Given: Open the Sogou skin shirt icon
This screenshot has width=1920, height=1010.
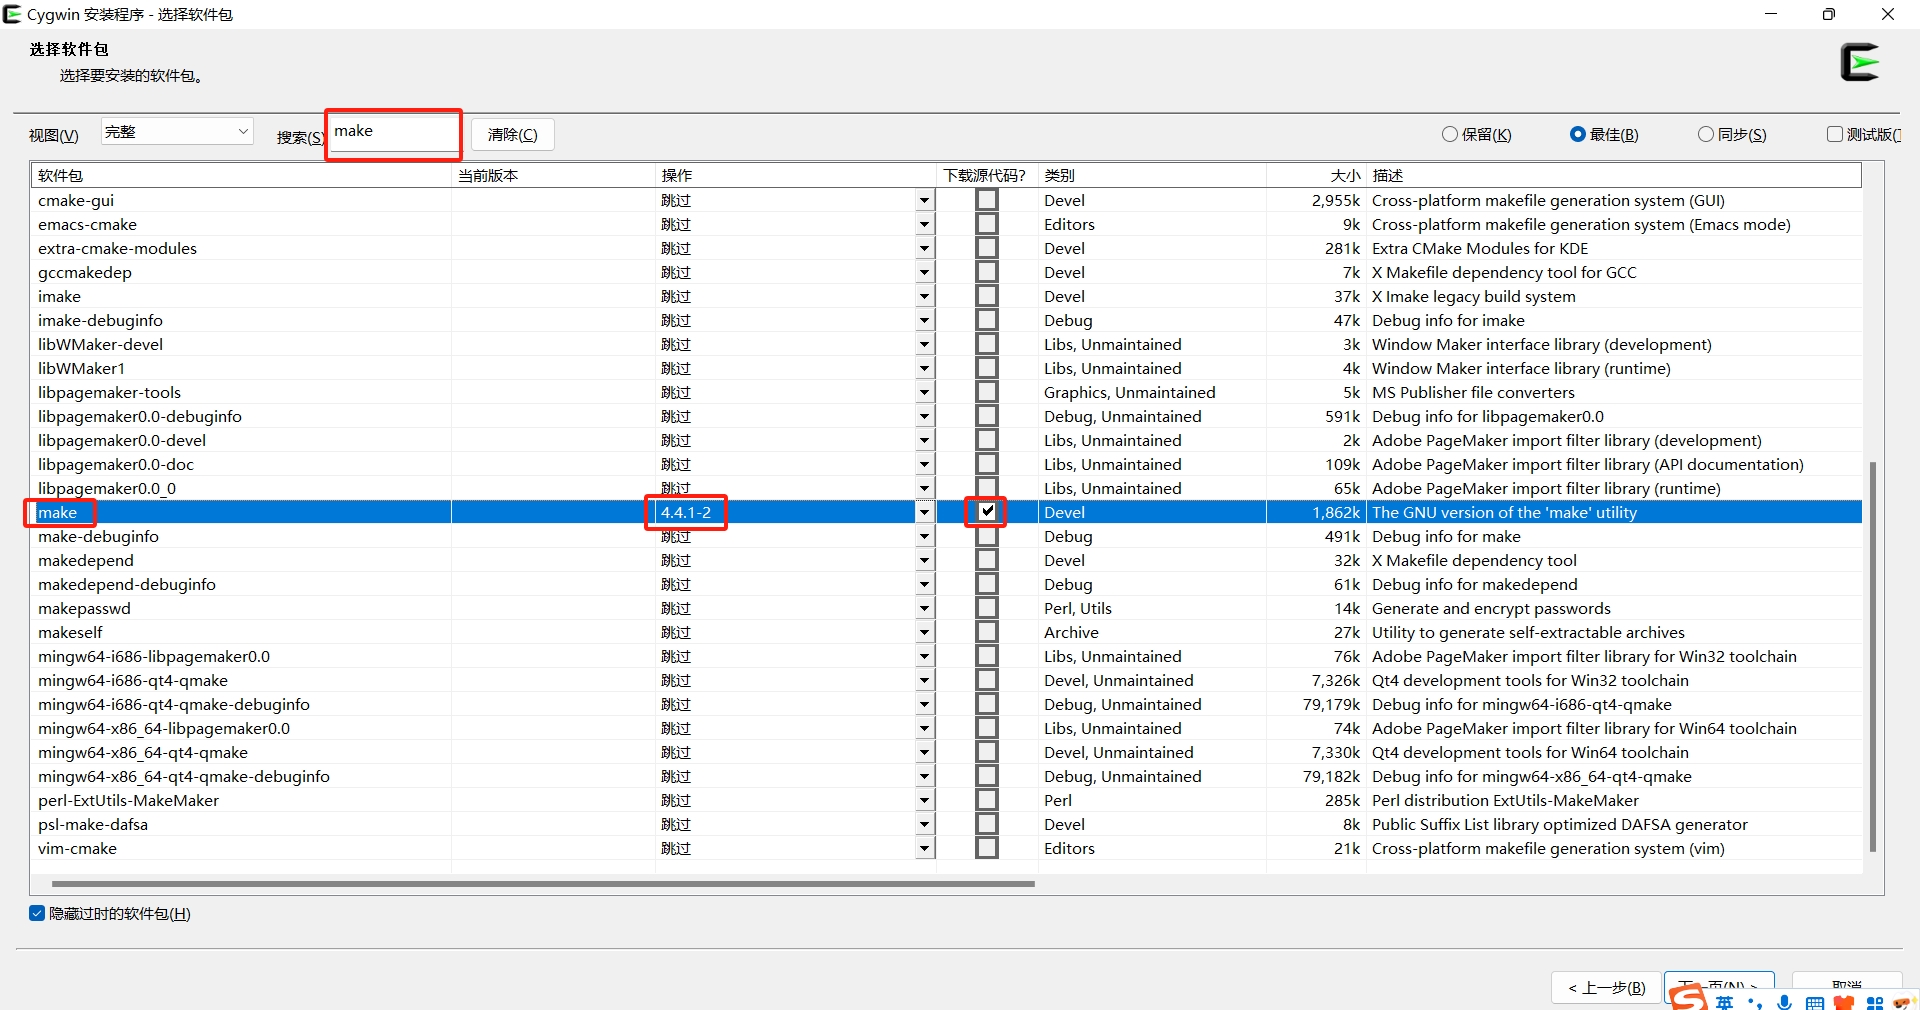Looking at the screenshot, I should coord(1845,1003).
